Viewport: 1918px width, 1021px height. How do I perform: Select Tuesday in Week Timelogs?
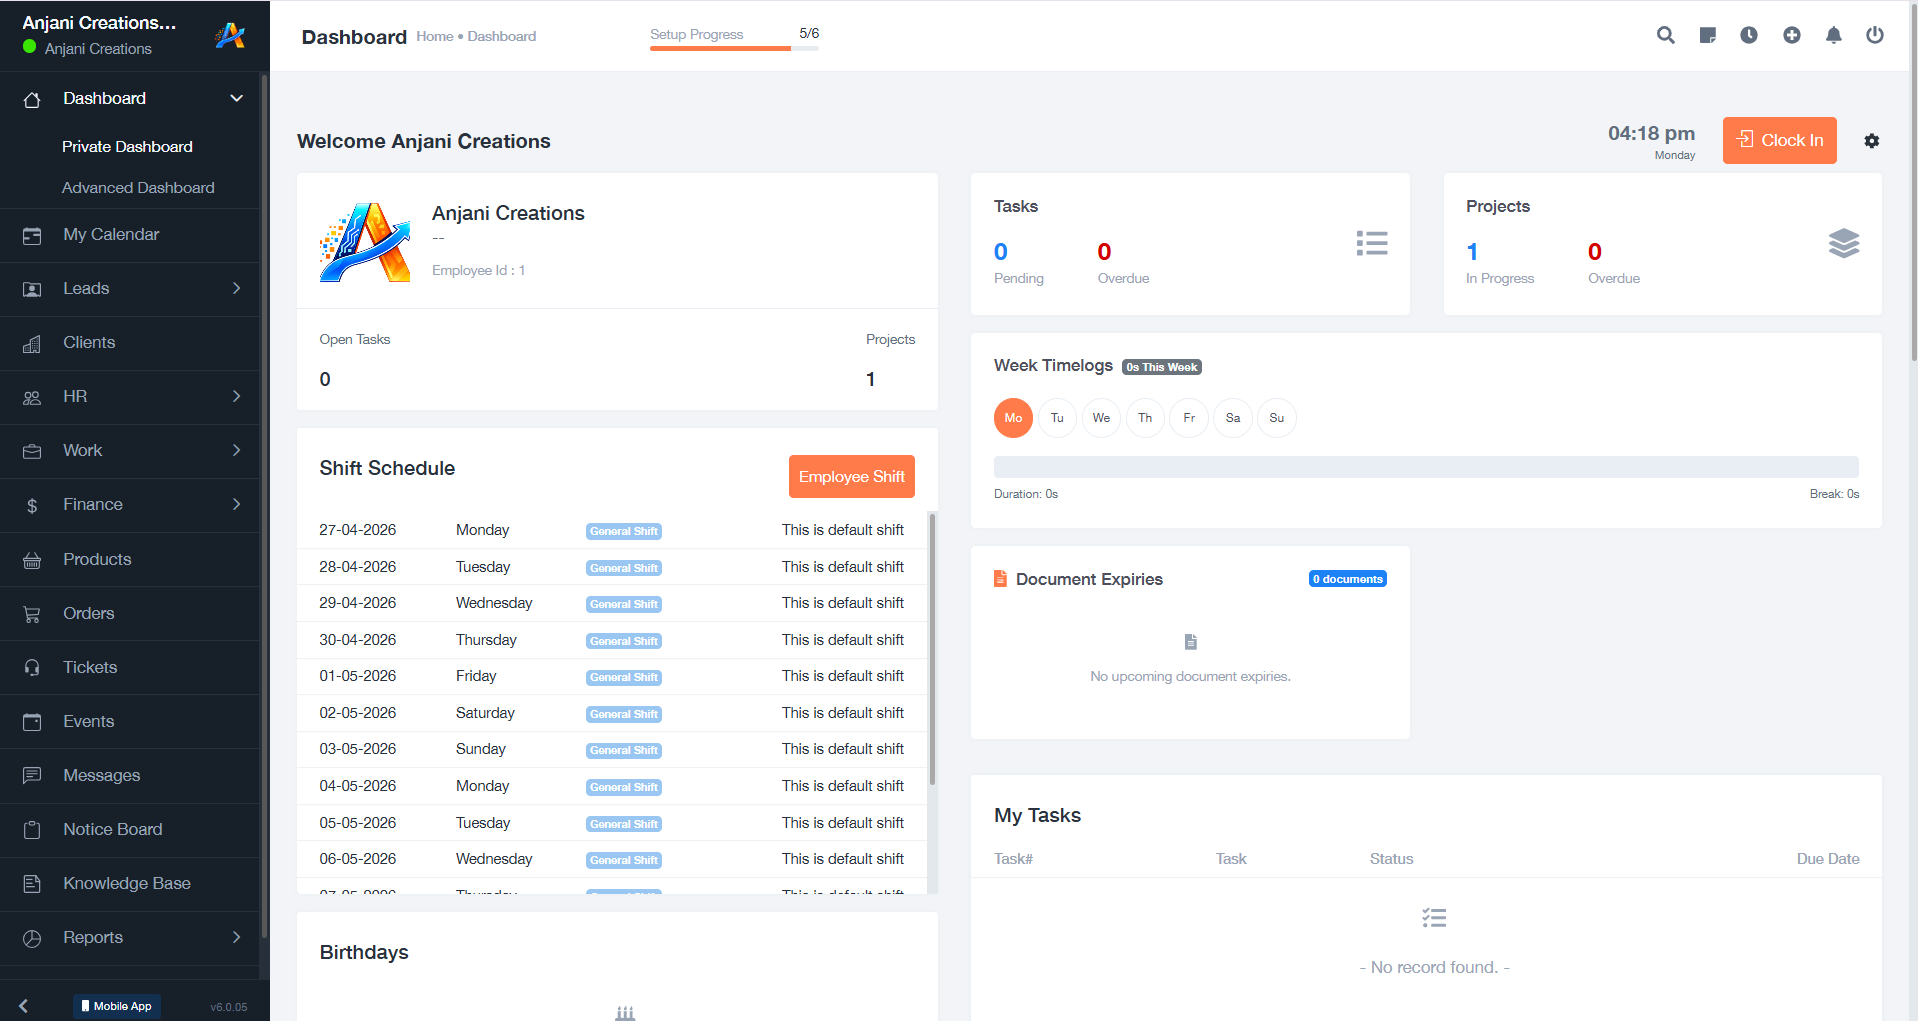pyautogui.click(x=1057, y=418)
